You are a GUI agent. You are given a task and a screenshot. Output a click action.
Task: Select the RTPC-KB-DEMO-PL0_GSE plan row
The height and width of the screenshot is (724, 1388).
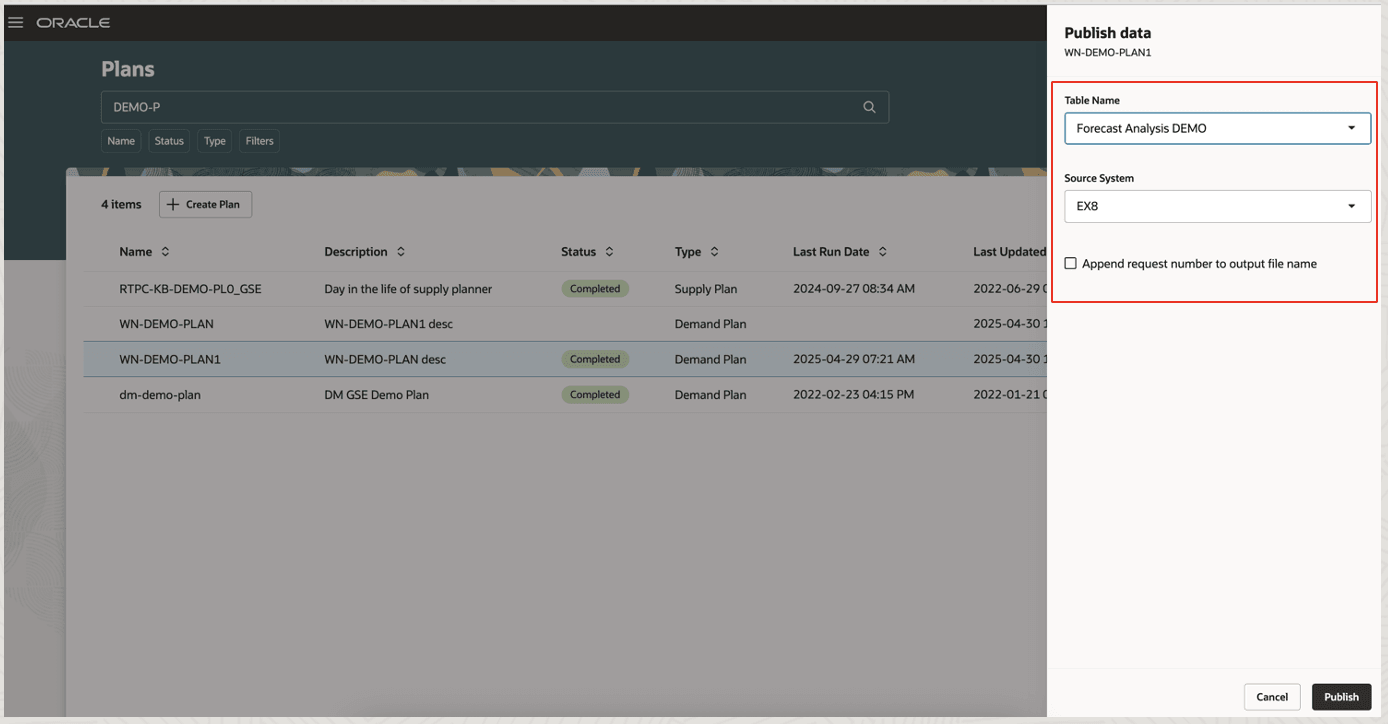pos(565,289)
